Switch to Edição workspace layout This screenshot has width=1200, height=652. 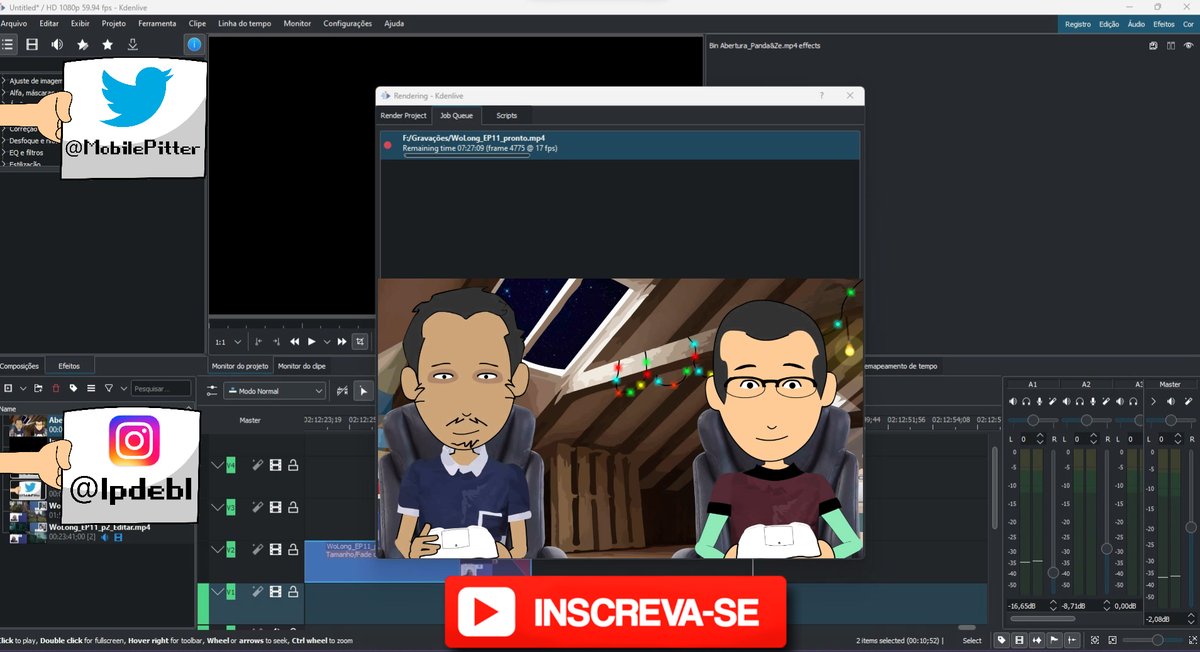[1109, 23]
